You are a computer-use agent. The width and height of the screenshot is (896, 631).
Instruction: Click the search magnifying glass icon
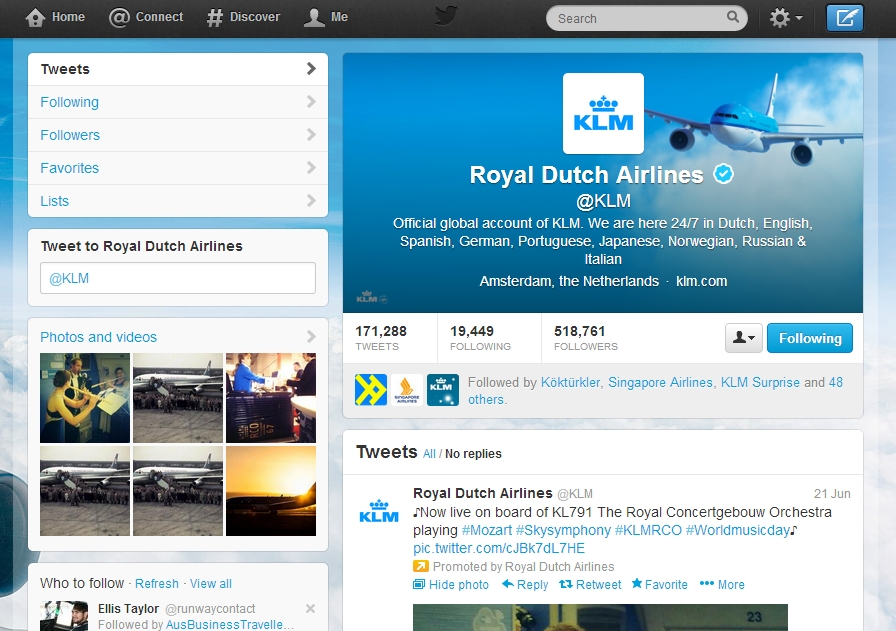tap(733, 17)
